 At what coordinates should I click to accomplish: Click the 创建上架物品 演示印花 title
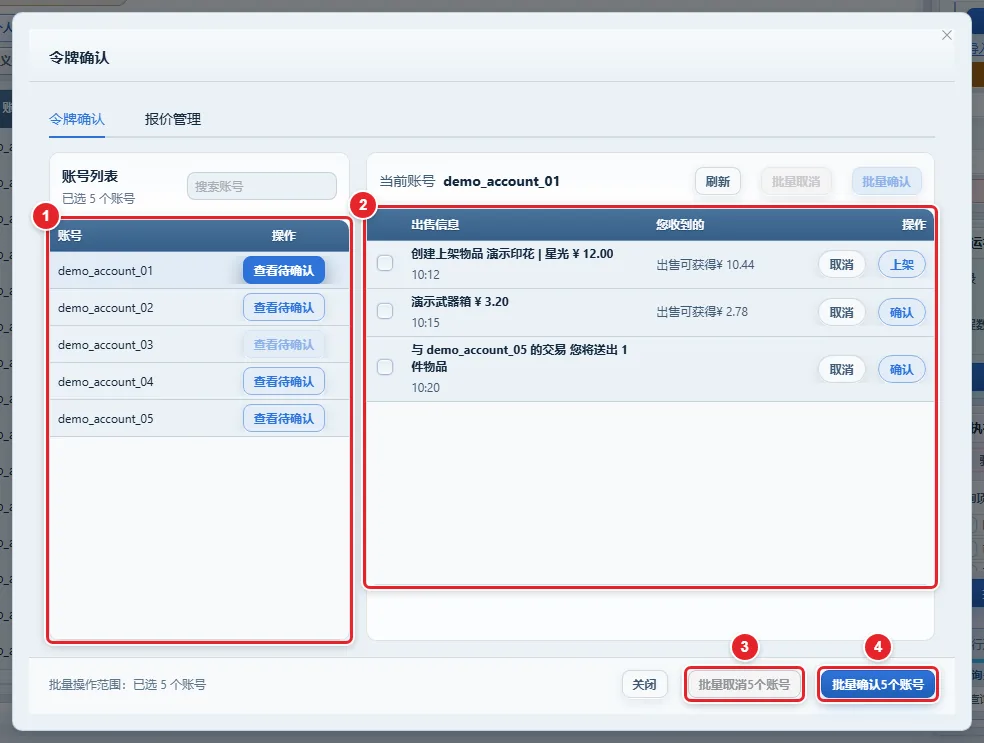[x=512, y=254]
